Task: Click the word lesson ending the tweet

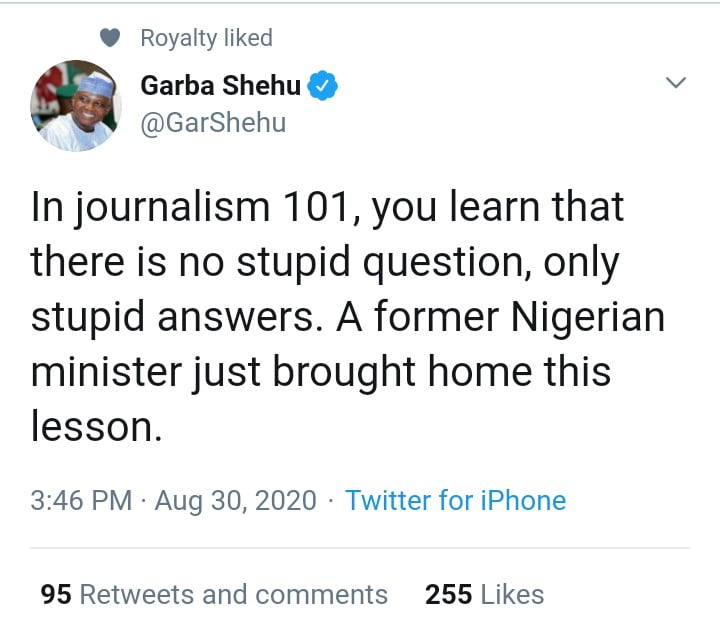Action: coord(95,427)
